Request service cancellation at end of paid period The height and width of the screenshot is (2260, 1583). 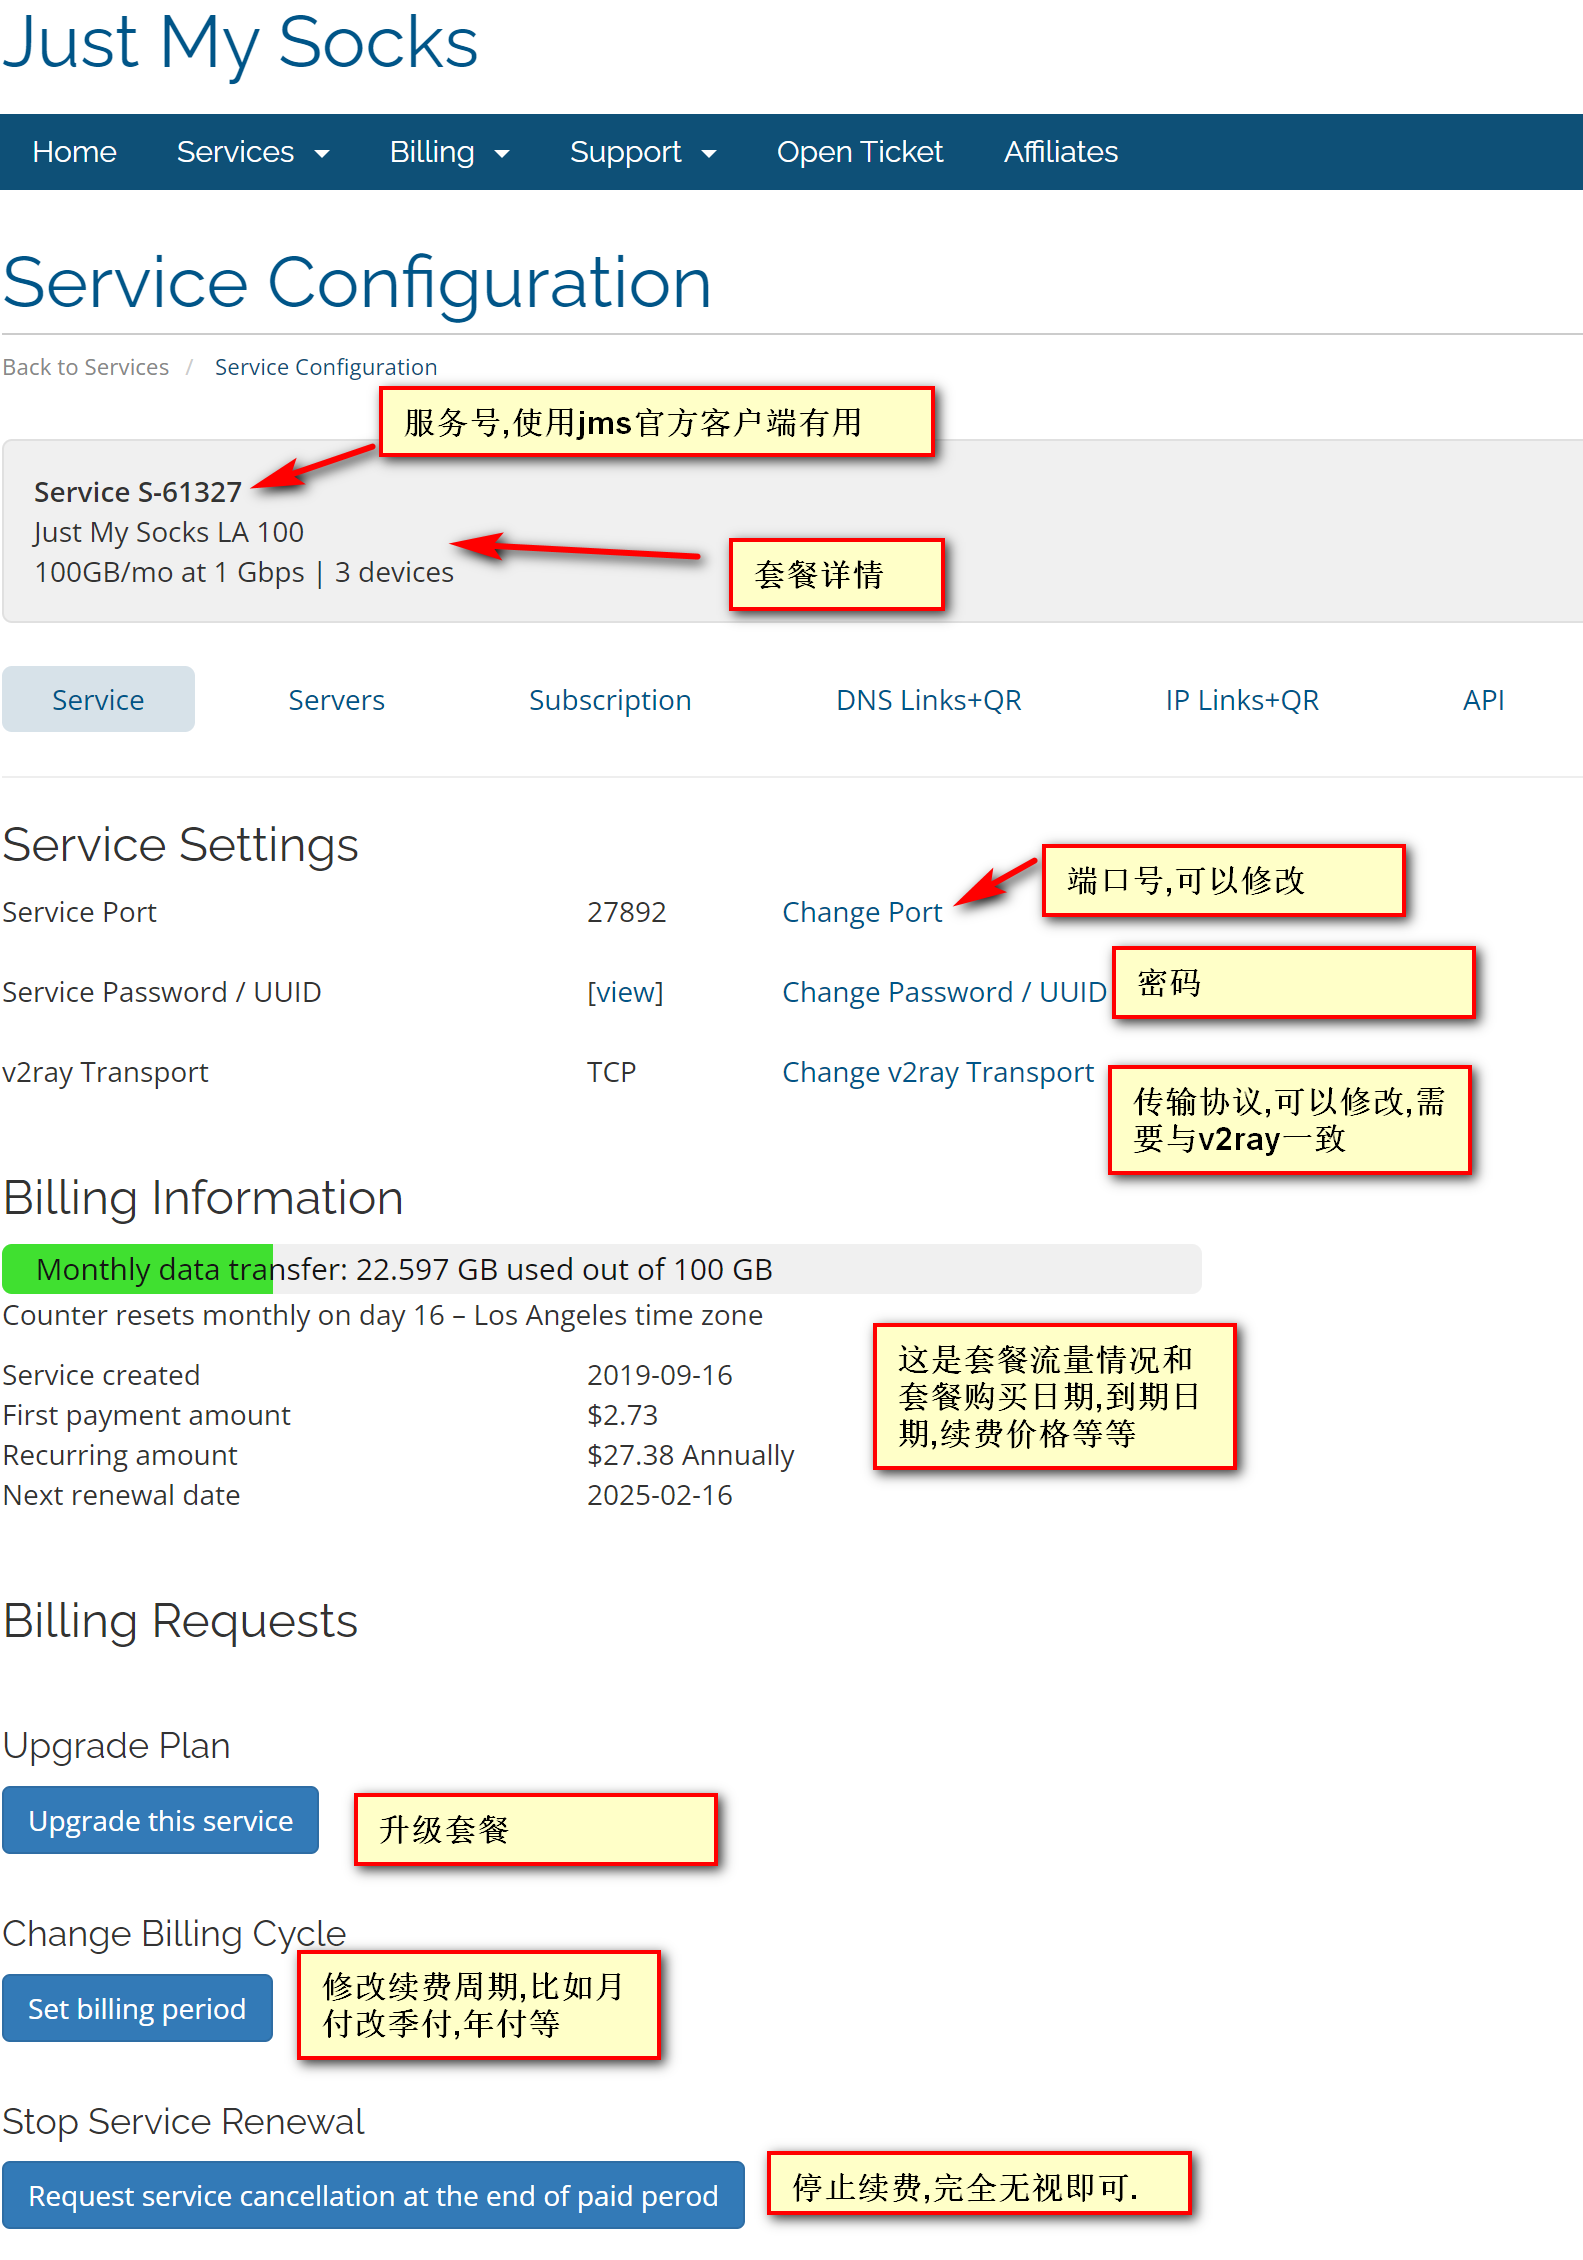point(373,2196)
